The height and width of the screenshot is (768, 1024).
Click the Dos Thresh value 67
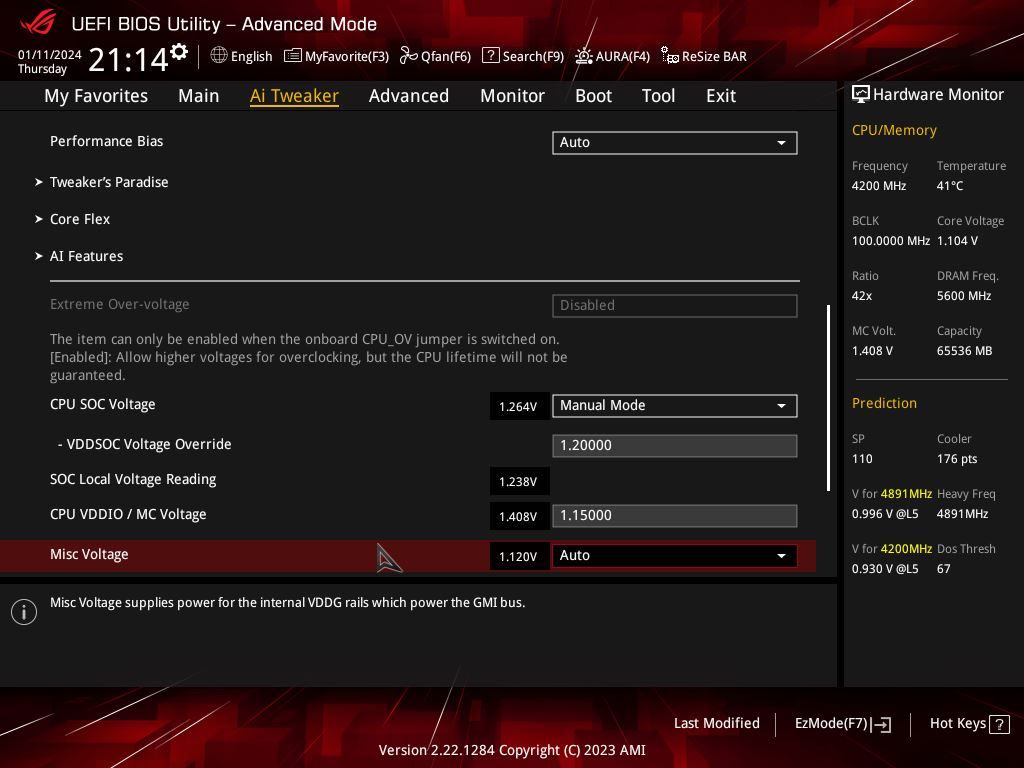coord(944,569)
